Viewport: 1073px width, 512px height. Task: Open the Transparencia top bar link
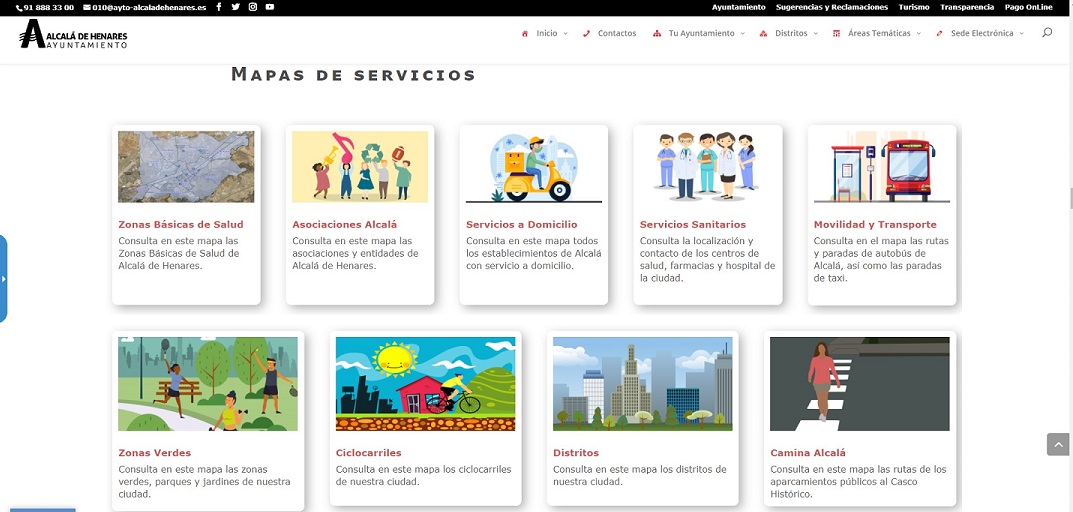(967, 7)
